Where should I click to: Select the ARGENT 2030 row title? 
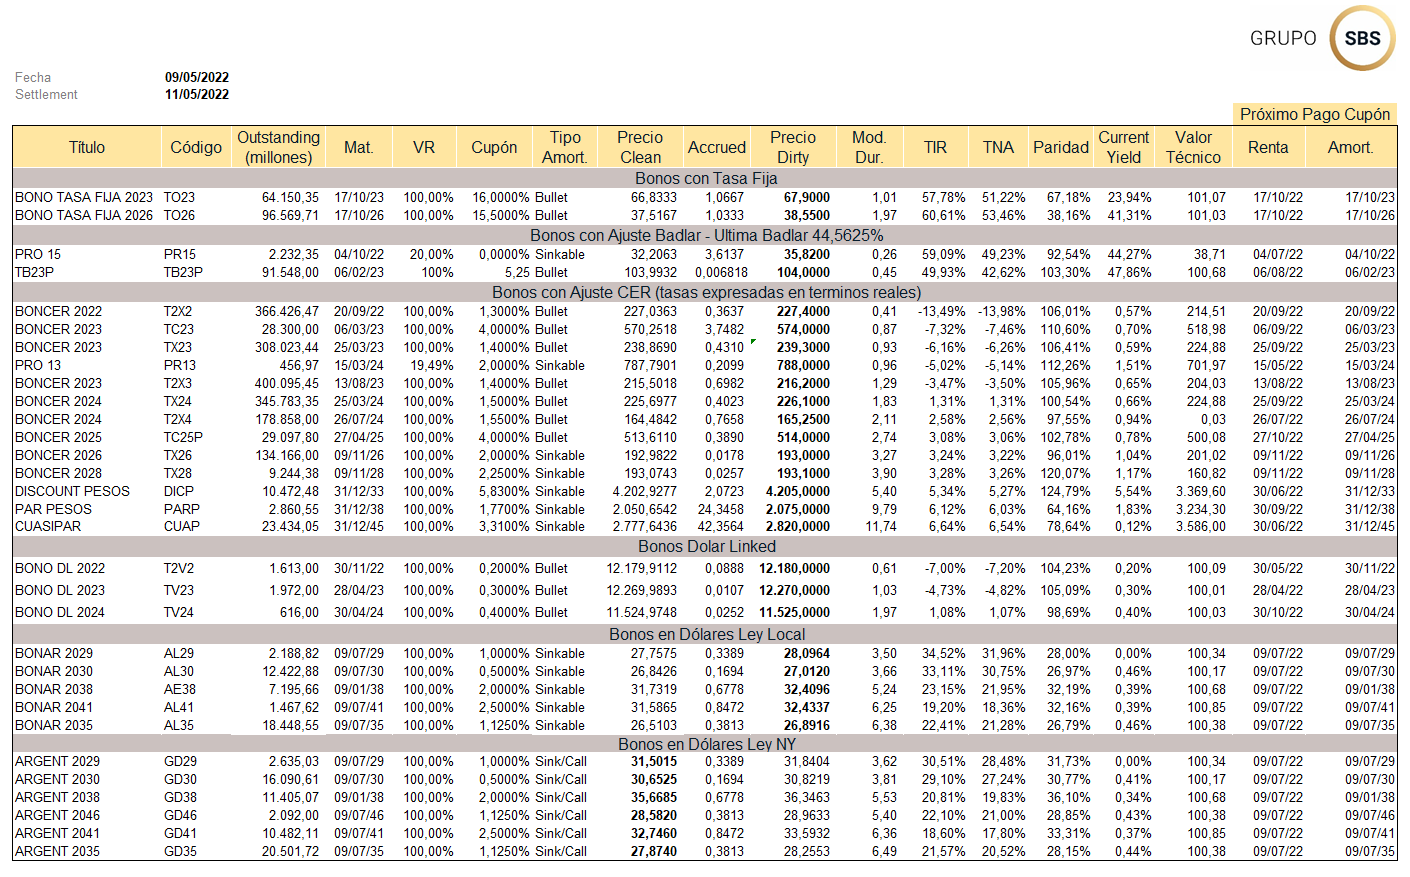[x=57, y=779]
